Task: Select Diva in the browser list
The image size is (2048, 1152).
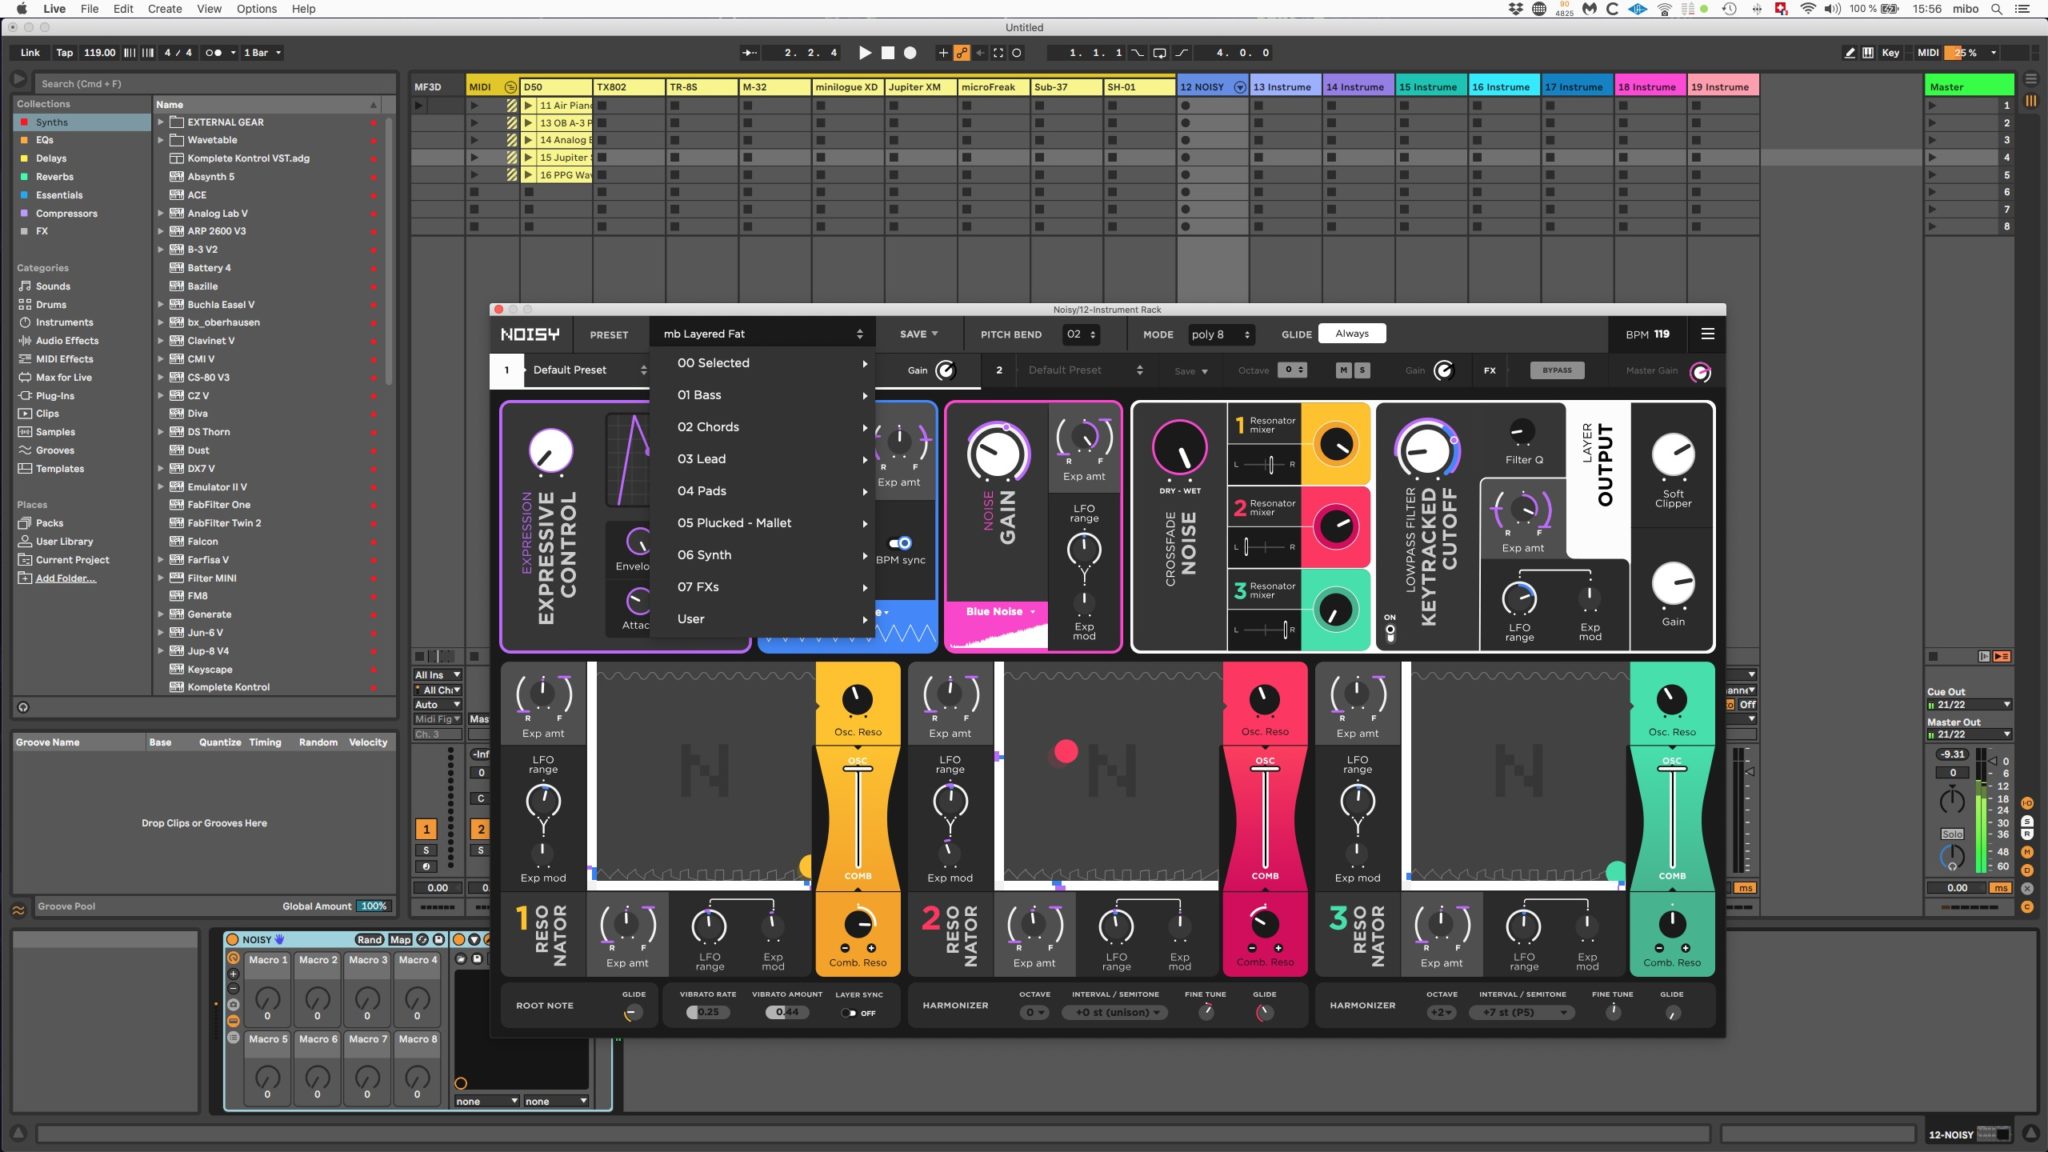Action: click(x=198, y=414)
